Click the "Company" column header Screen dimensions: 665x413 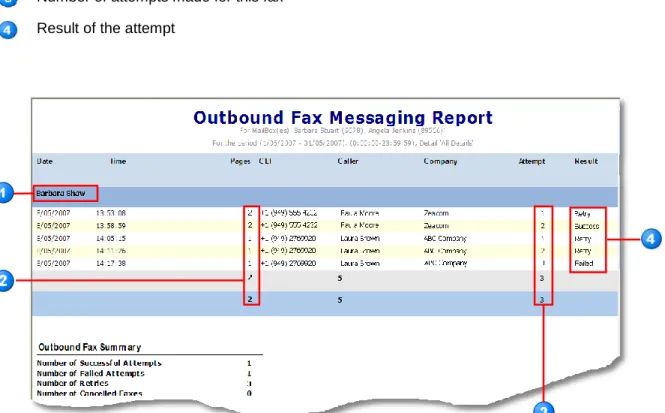(x=440, y=162)
